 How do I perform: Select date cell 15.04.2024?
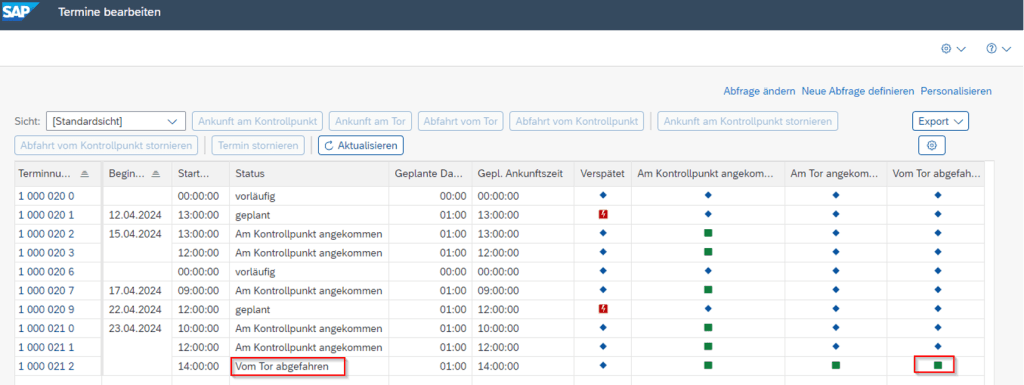(x=137, y=234)
